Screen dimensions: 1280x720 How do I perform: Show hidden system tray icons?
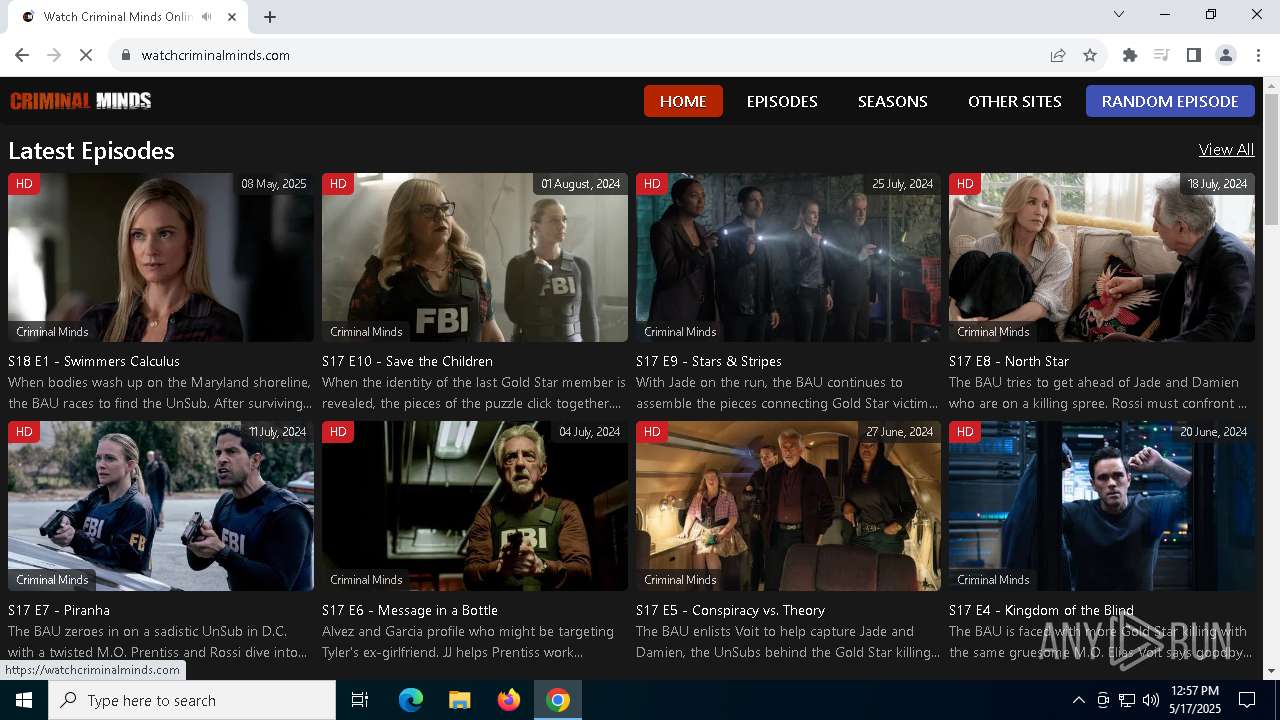(1078, 700)
